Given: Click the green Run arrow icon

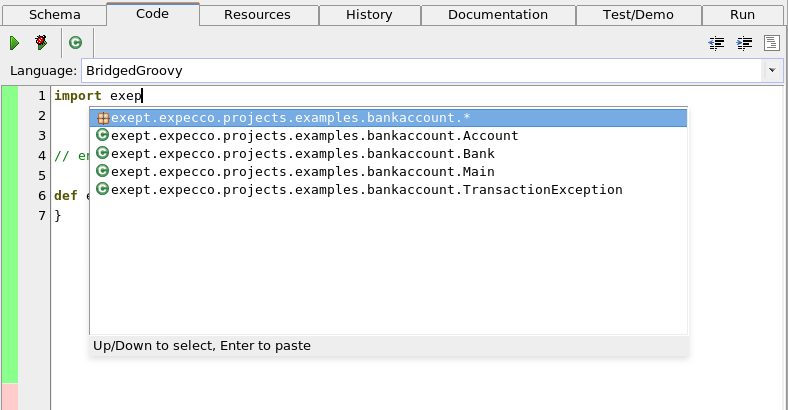Looking at the screenshot, I should point(14,43).
